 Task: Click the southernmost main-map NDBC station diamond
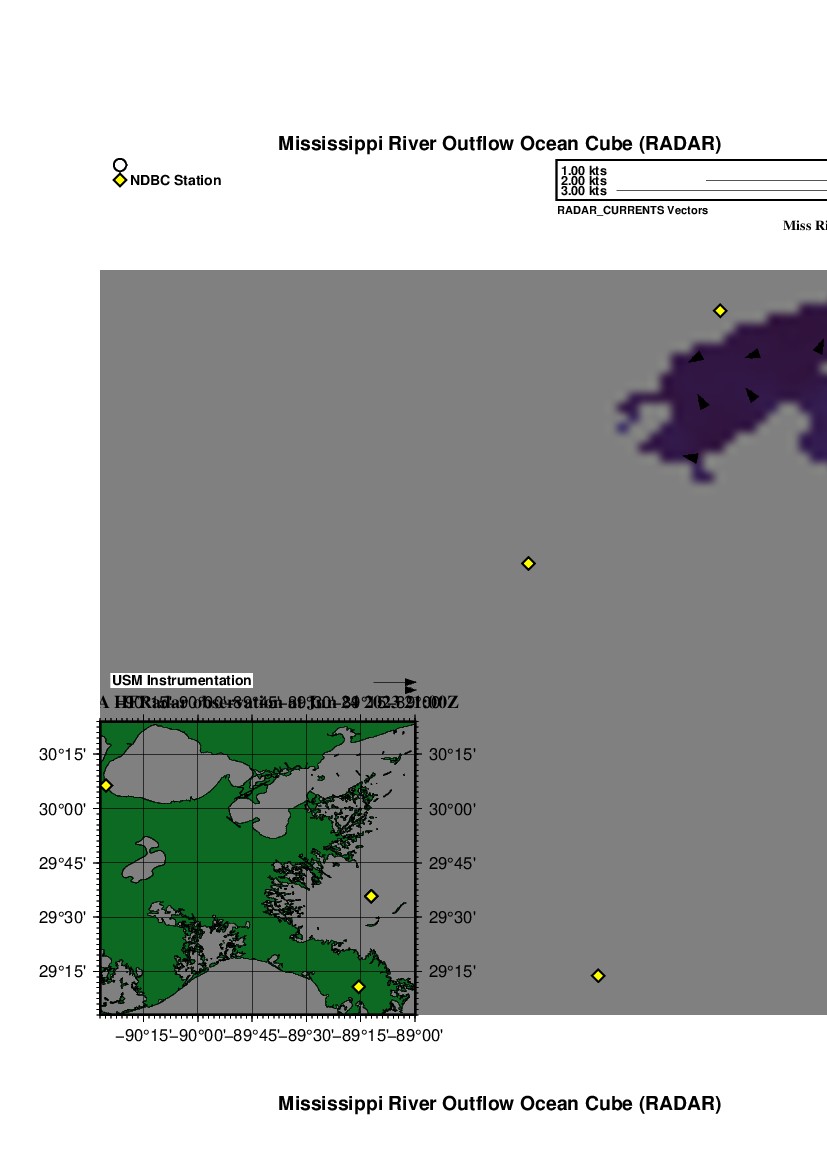coord(598,975)
